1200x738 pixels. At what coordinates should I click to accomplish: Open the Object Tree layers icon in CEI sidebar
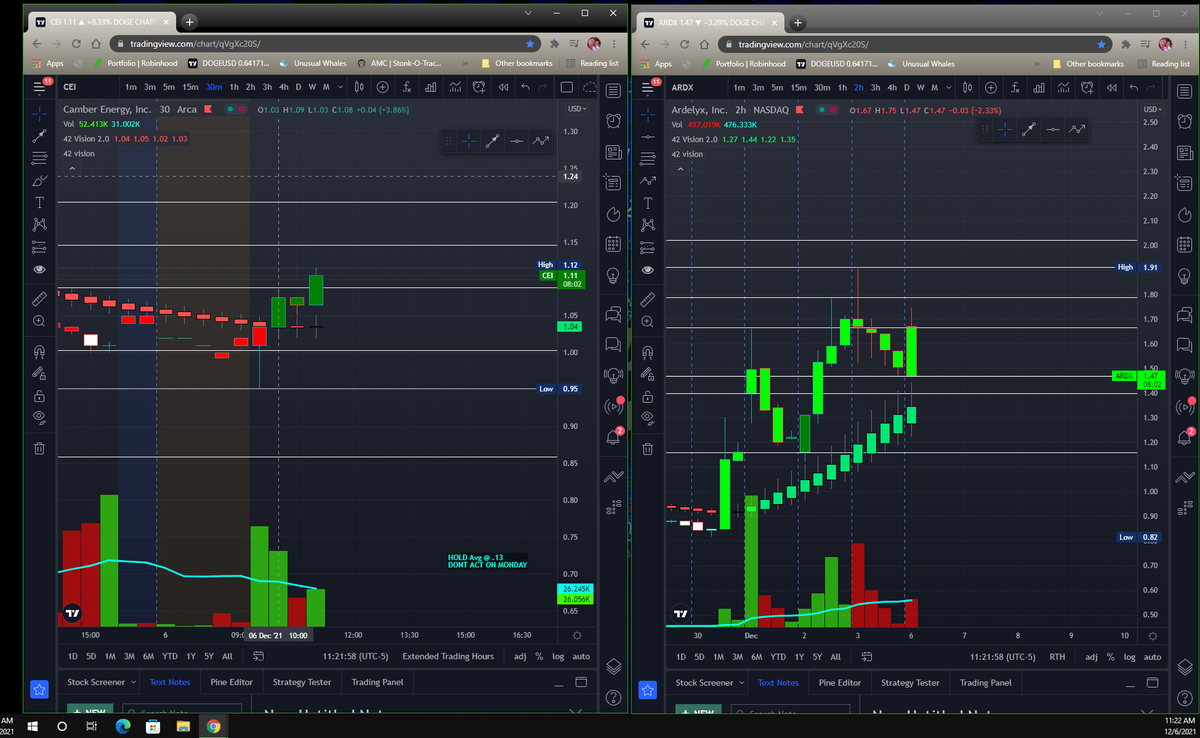613,666
